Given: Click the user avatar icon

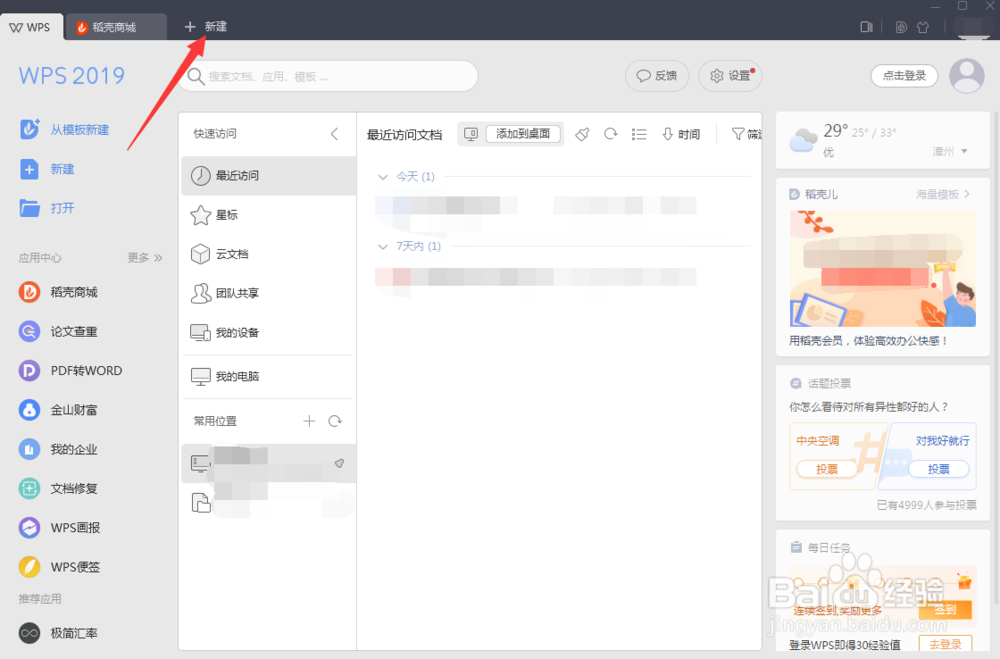Looking at the screenshot, I should pyautogui.click(x=967, y=76).
